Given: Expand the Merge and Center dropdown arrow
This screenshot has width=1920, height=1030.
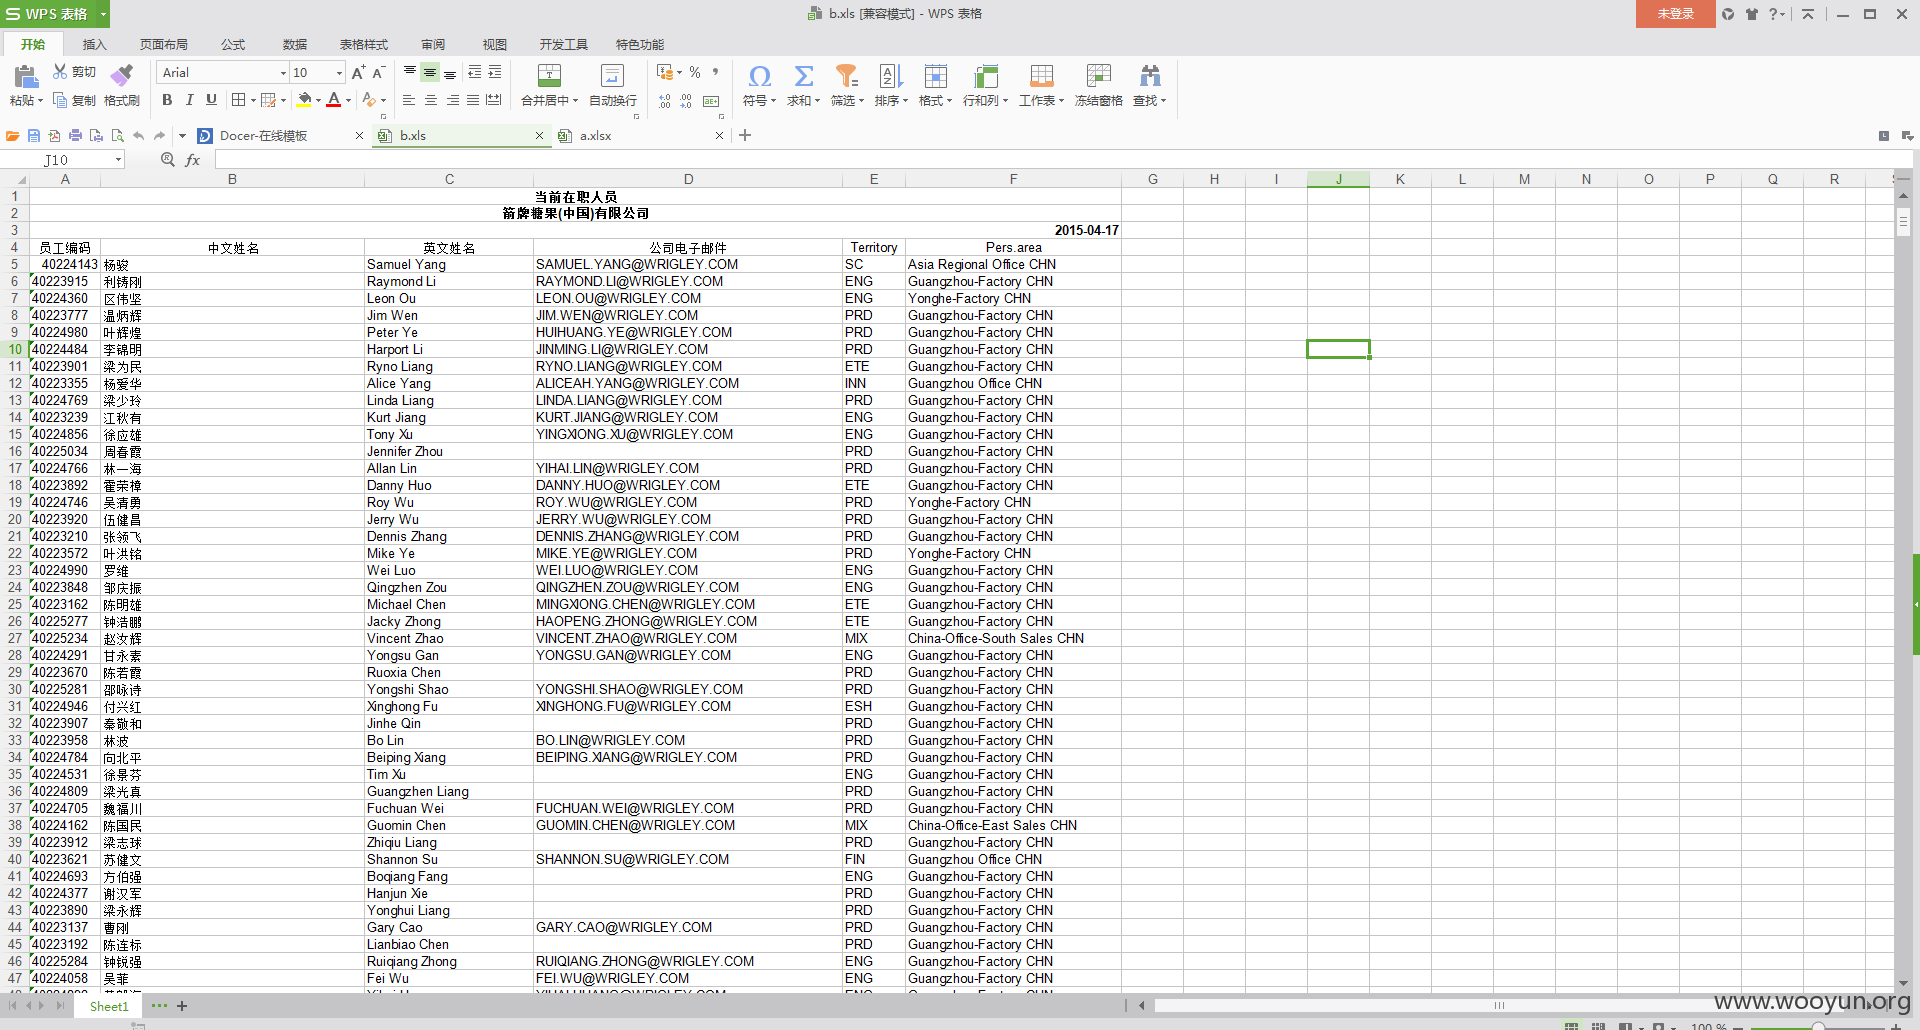Looking at the screenshot, I should click(x=575, y=101).
